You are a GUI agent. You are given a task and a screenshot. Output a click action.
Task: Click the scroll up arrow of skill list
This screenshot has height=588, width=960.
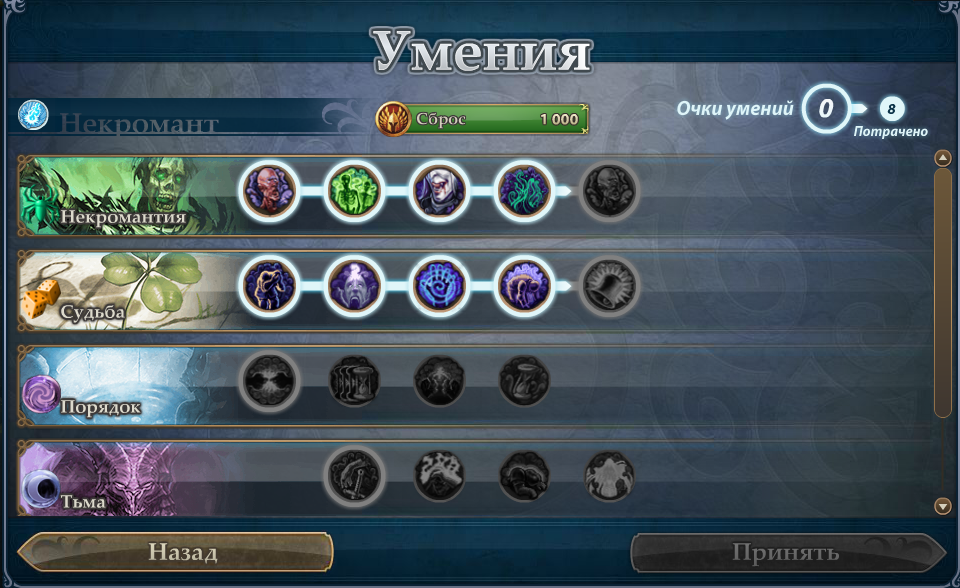[x=943, y=158]
